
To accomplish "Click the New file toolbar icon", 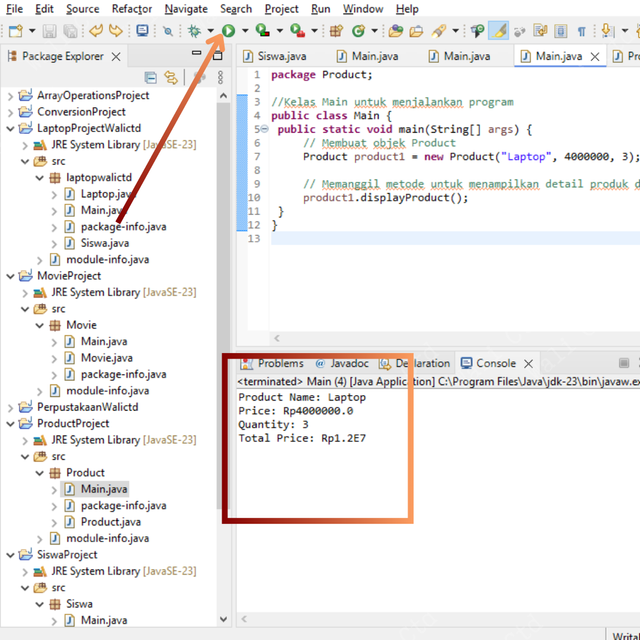I will point(14,31).
